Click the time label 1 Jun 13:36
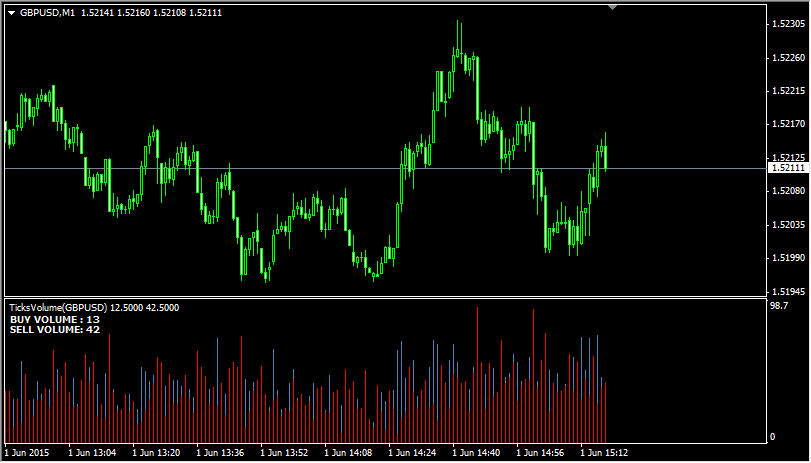Image resolution: width=811 pixels, height=463 pixels. 220,453
